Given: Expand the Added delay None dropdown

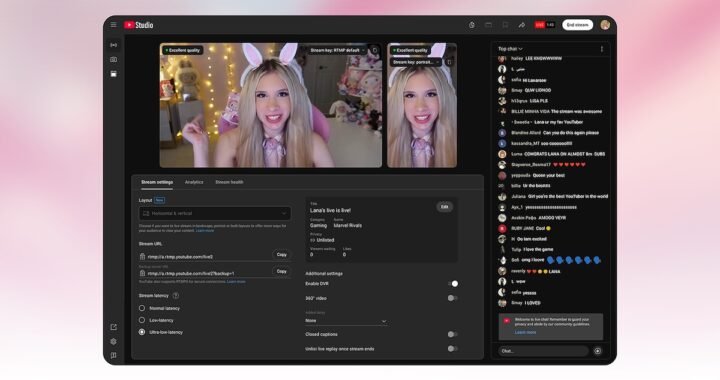Looking at the screenshot, I should coord(346,321).
